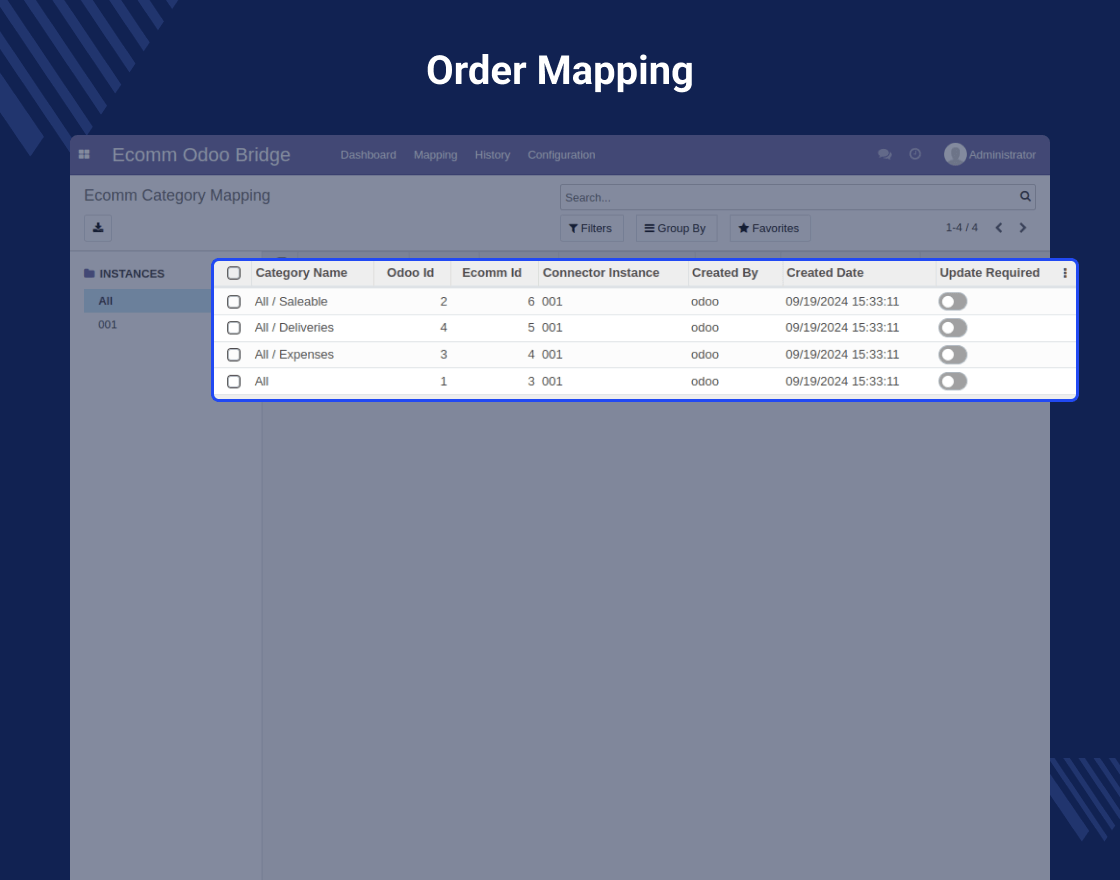1120x880 pixels.
Task: Tick checkbox for All / Deliveries row
Action: pos(234,328)
